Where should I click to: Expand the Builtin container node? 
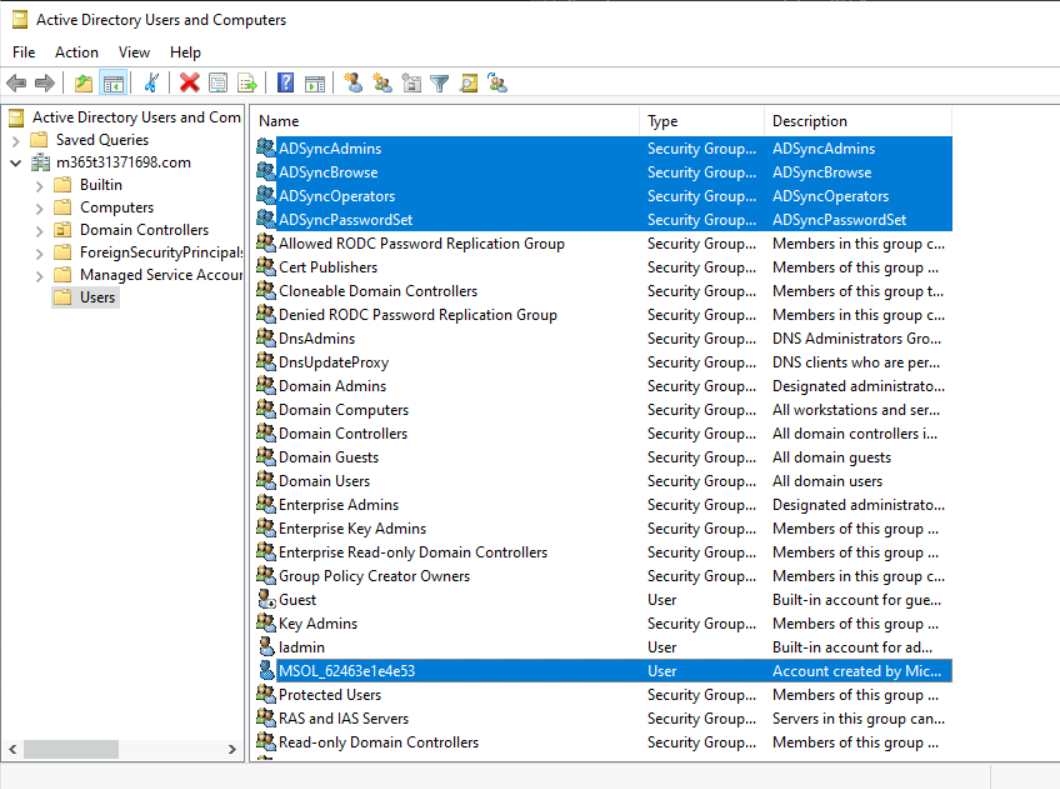[39, 185]
